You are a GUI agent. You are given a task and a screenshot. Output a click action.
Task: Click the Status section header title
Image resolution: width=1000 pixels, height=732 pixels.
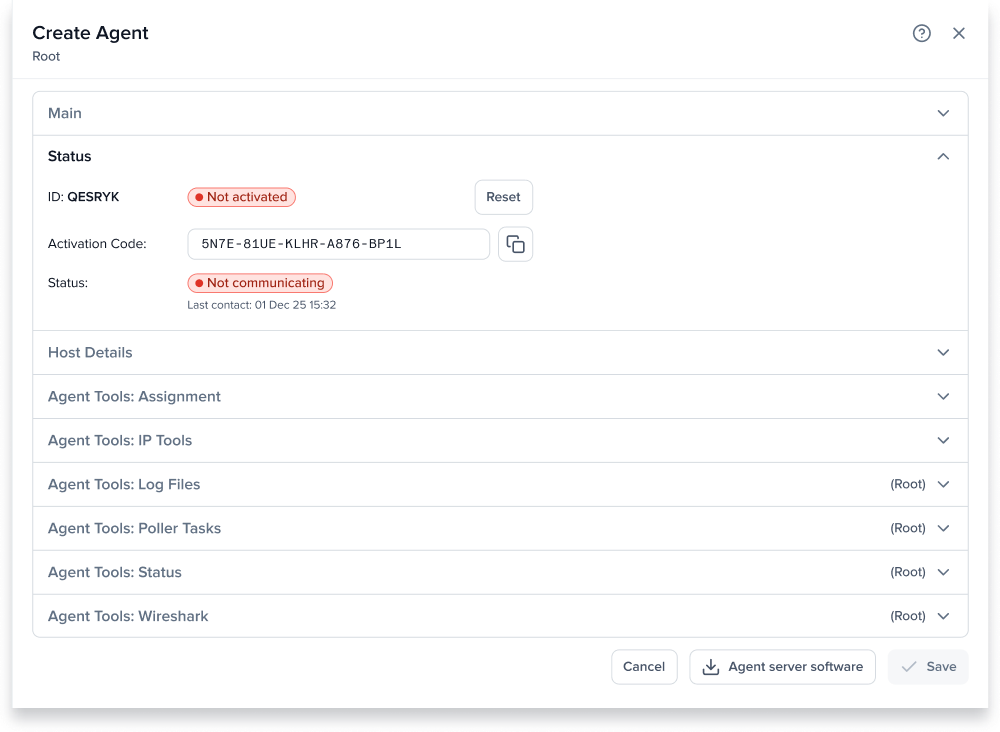click(x=70, y=157)
